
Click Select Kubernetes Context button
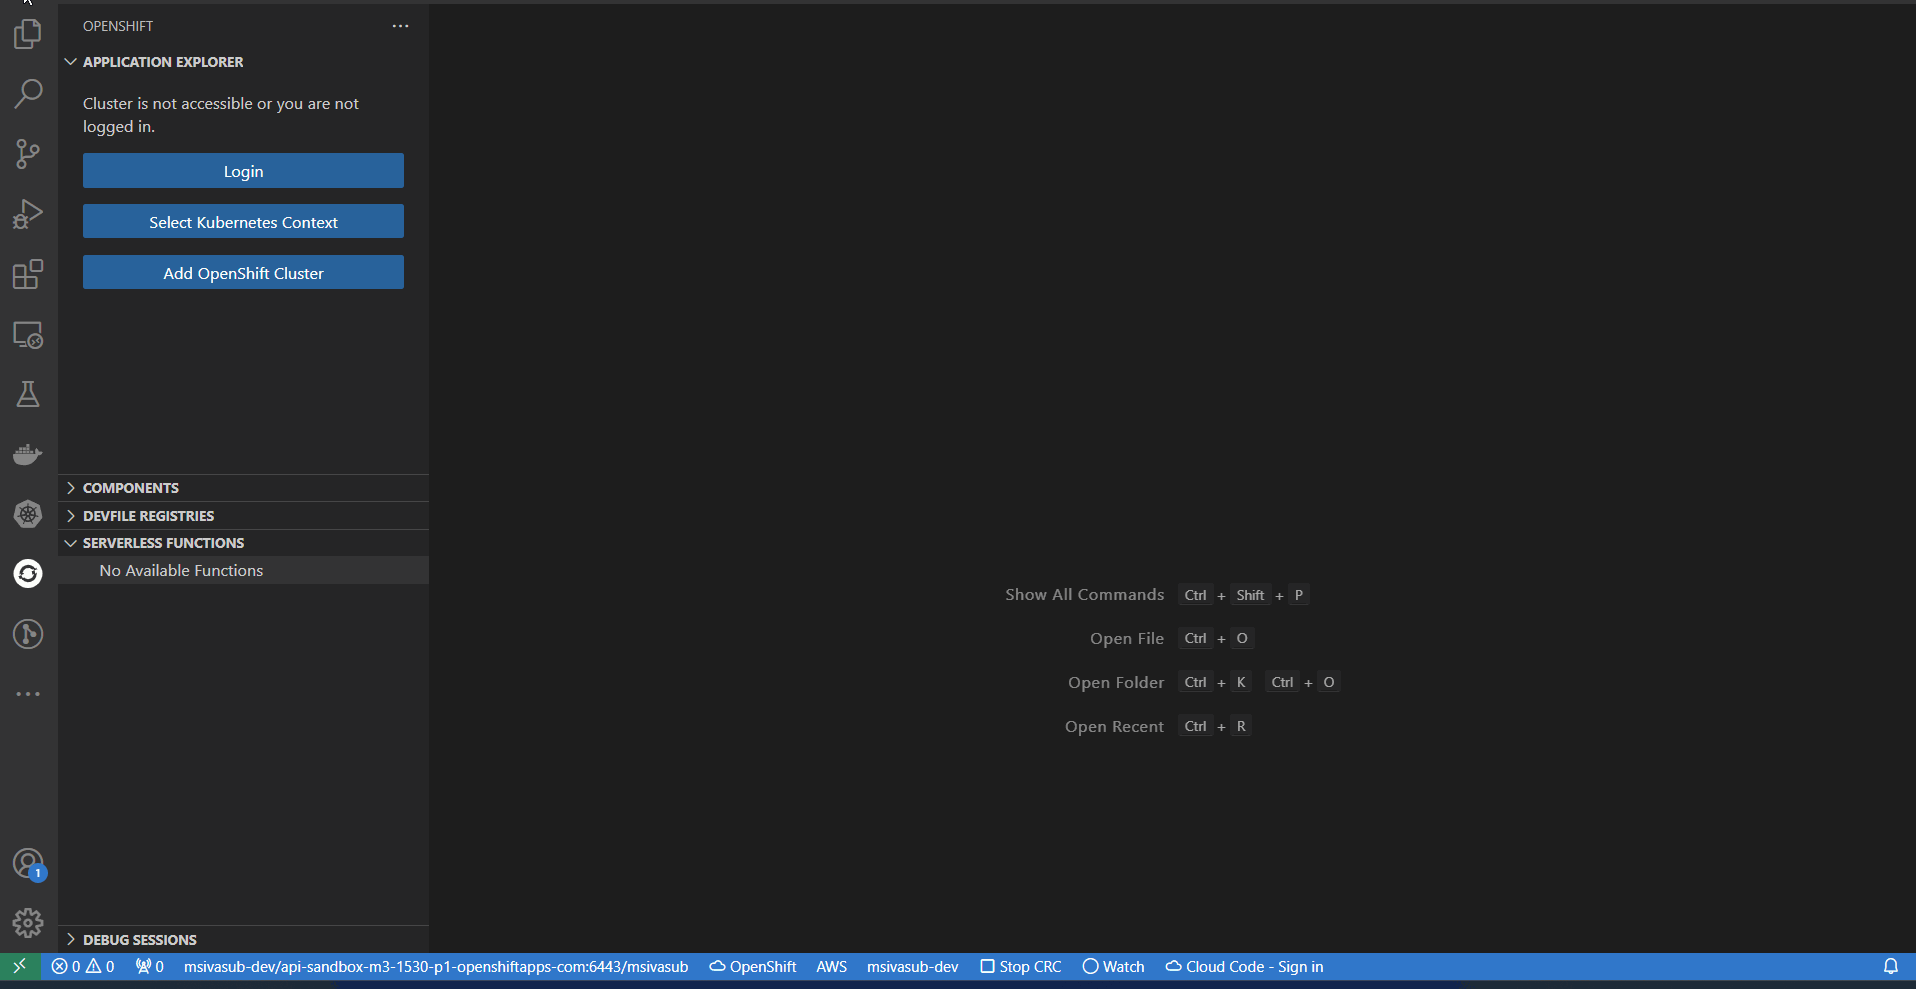click(243, 221)
